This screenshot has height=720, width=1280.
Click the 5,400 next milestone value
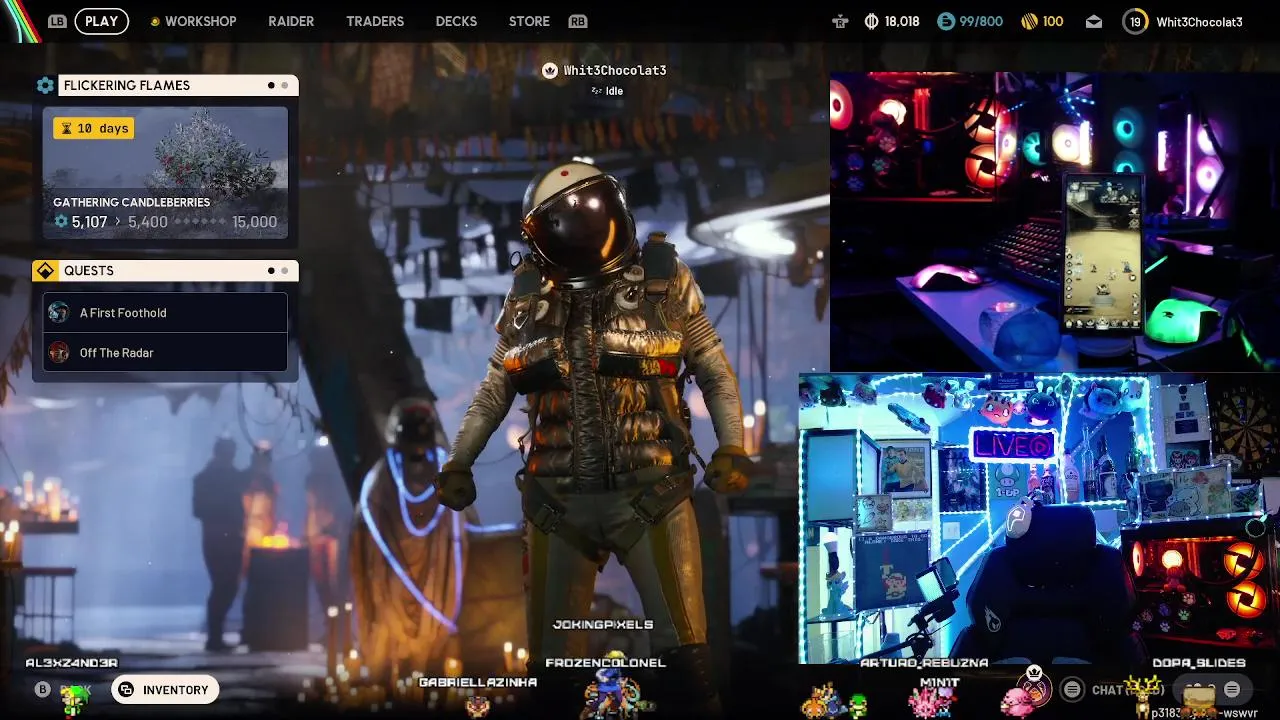pyautogui.click(x=148, y=222)
